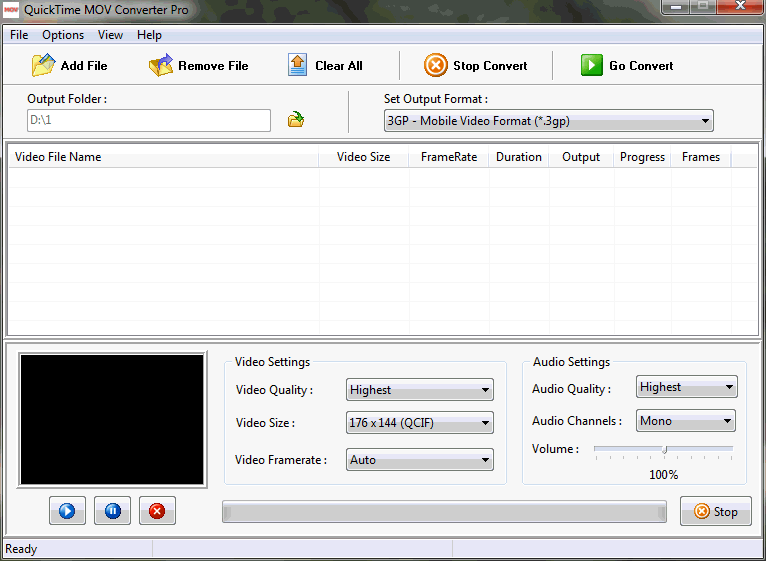Viewport: 766px width, 561px height.
Task: Click the Duration column header
Action: 519,157
